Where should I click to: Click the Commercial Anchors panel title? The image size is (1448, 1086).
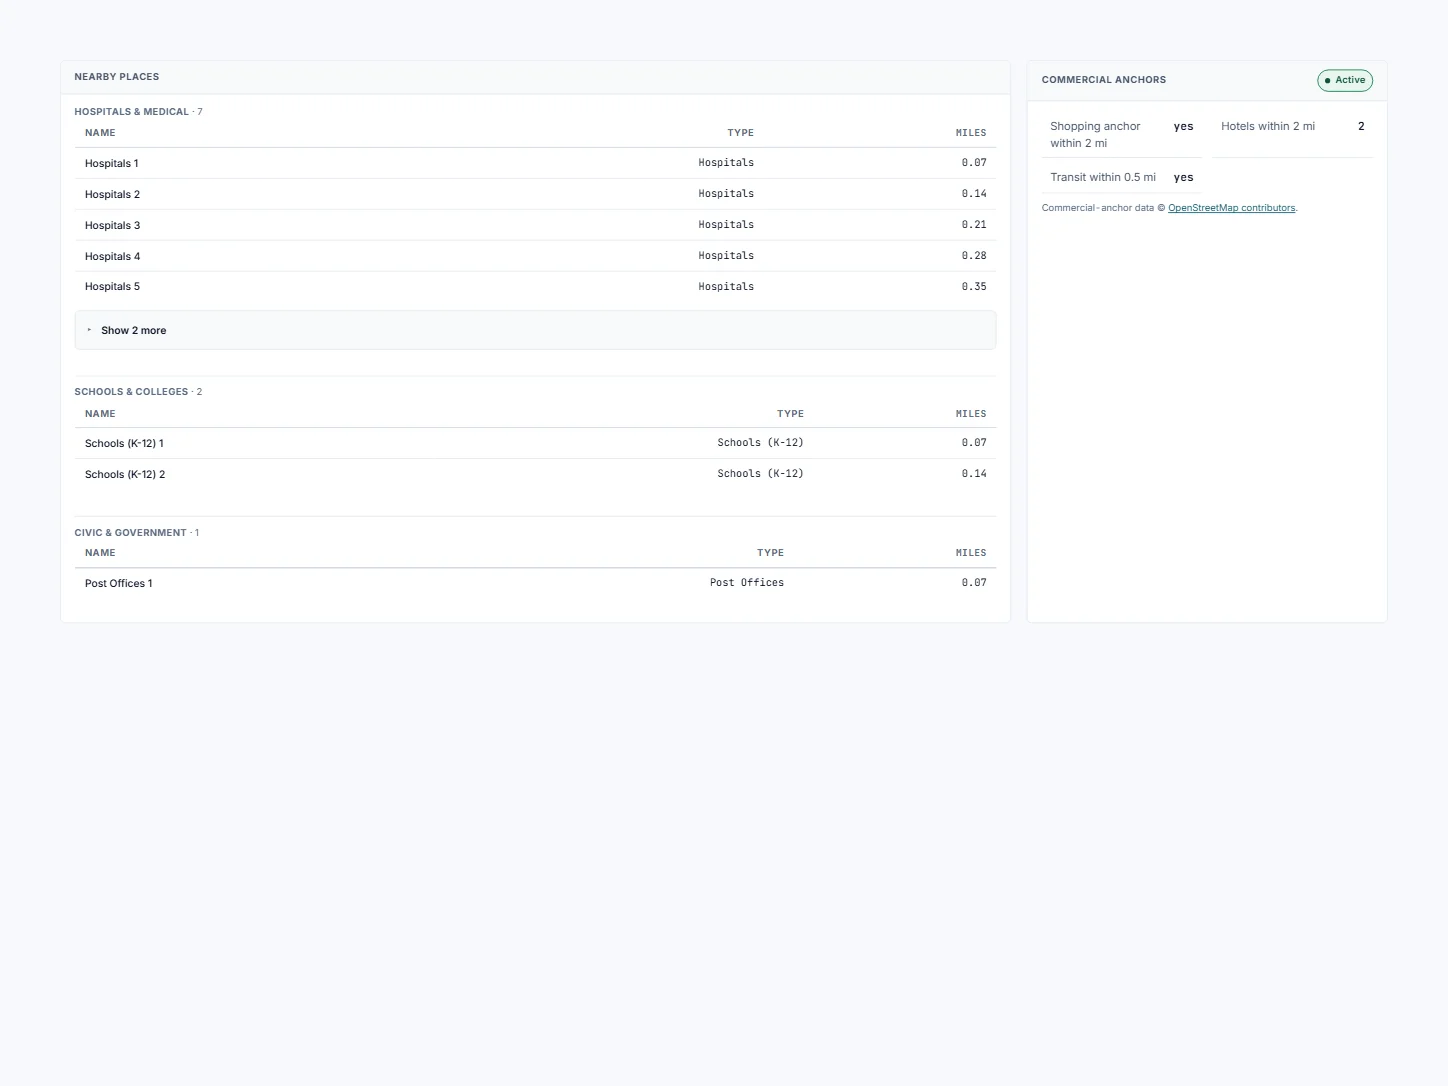coord(1103,80)
